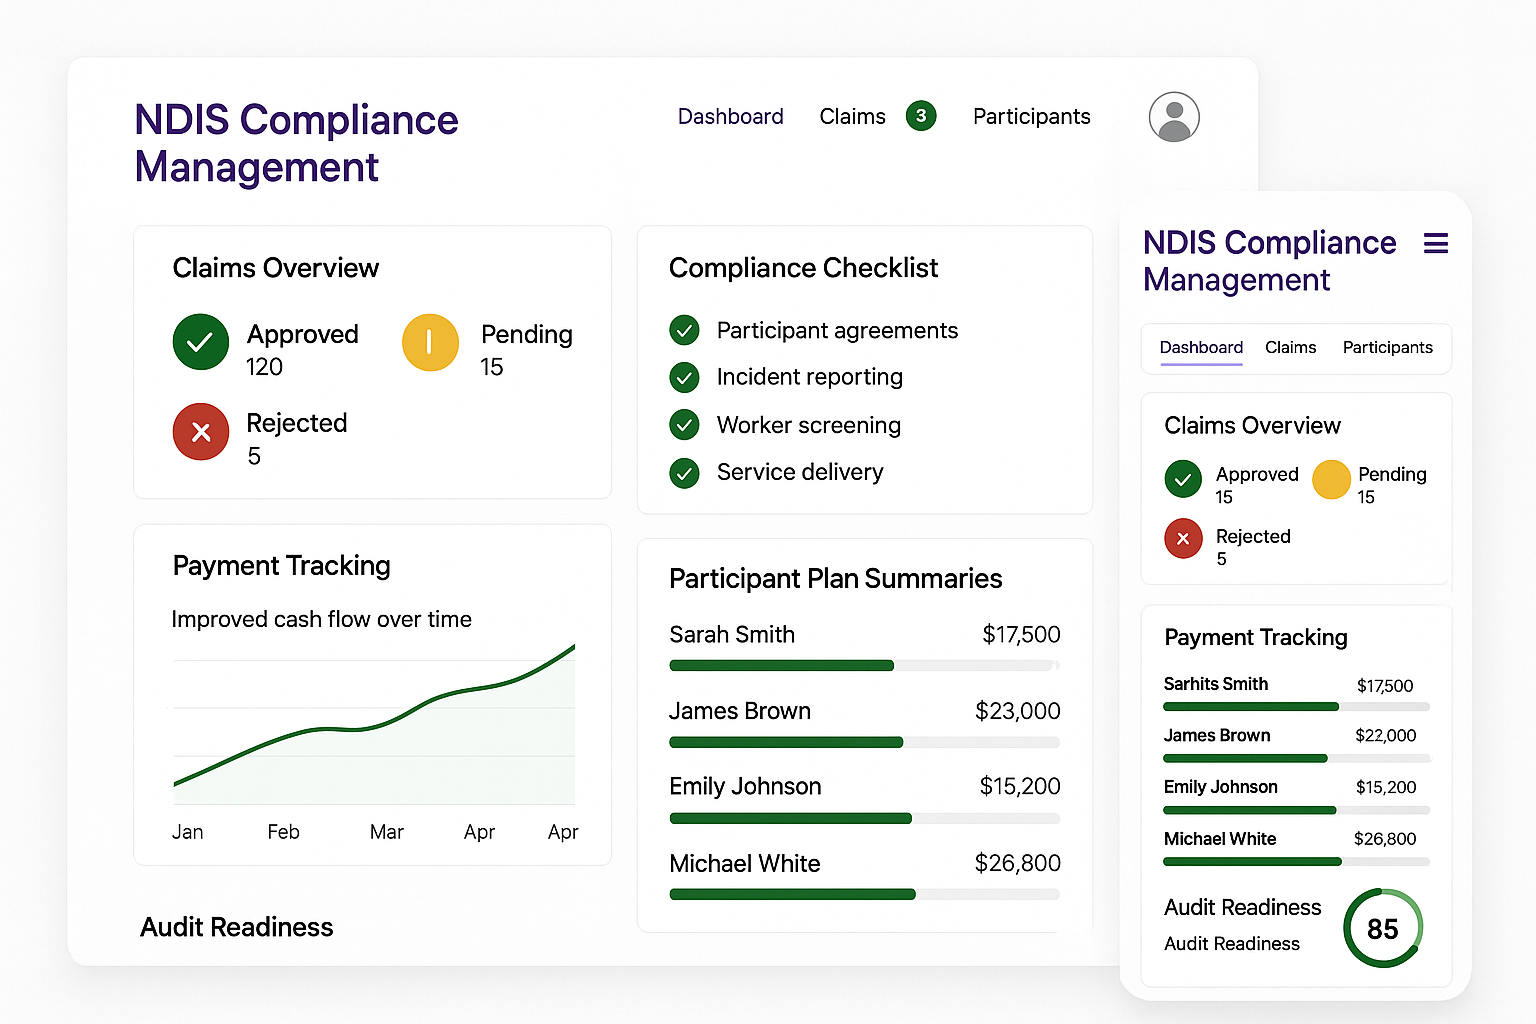Image resolution: width=1536 pixels, height=1024 pixels.
Task: Open the user profile avatar icon
Action: tap(1174, 117)
